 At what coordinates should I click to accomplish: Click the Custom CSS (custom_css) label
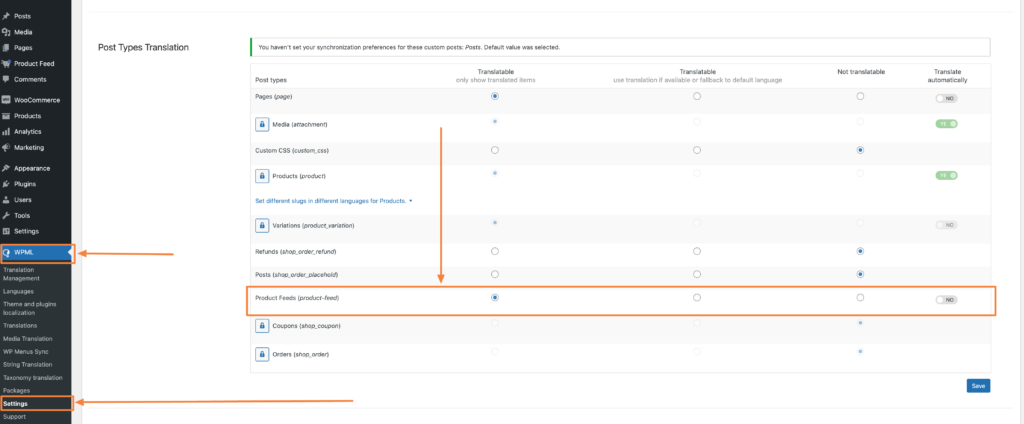[x=292, y=150]
